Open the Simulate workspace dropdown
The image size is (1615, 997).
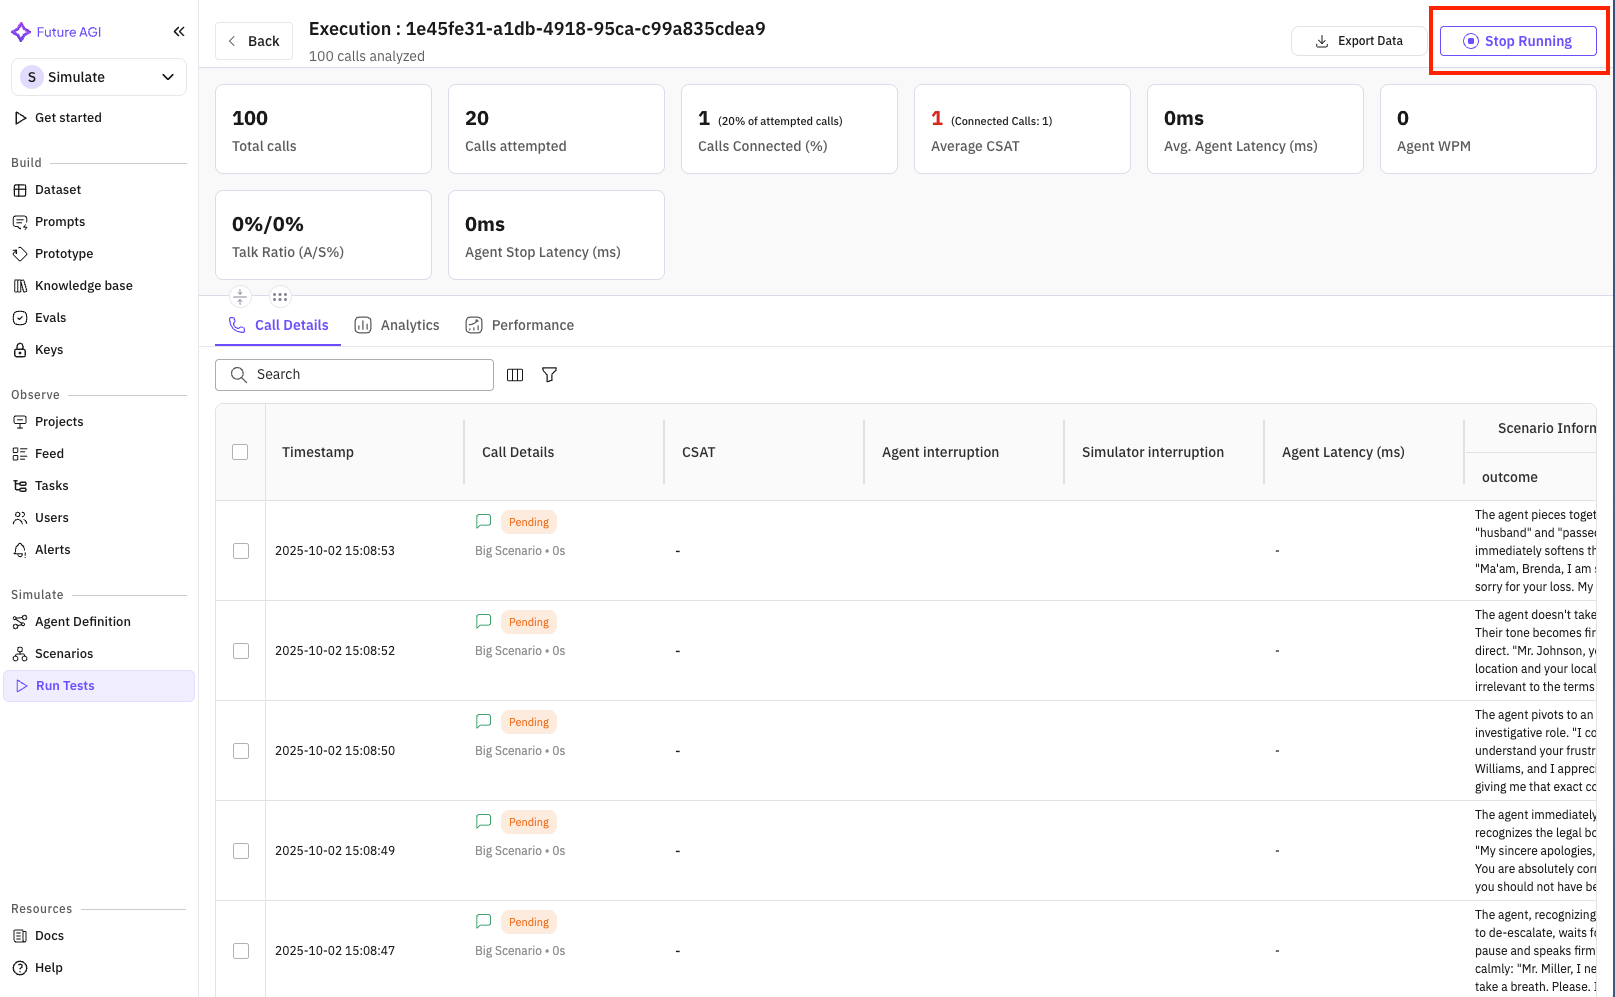pyautogui.click(x=99, y=77)
